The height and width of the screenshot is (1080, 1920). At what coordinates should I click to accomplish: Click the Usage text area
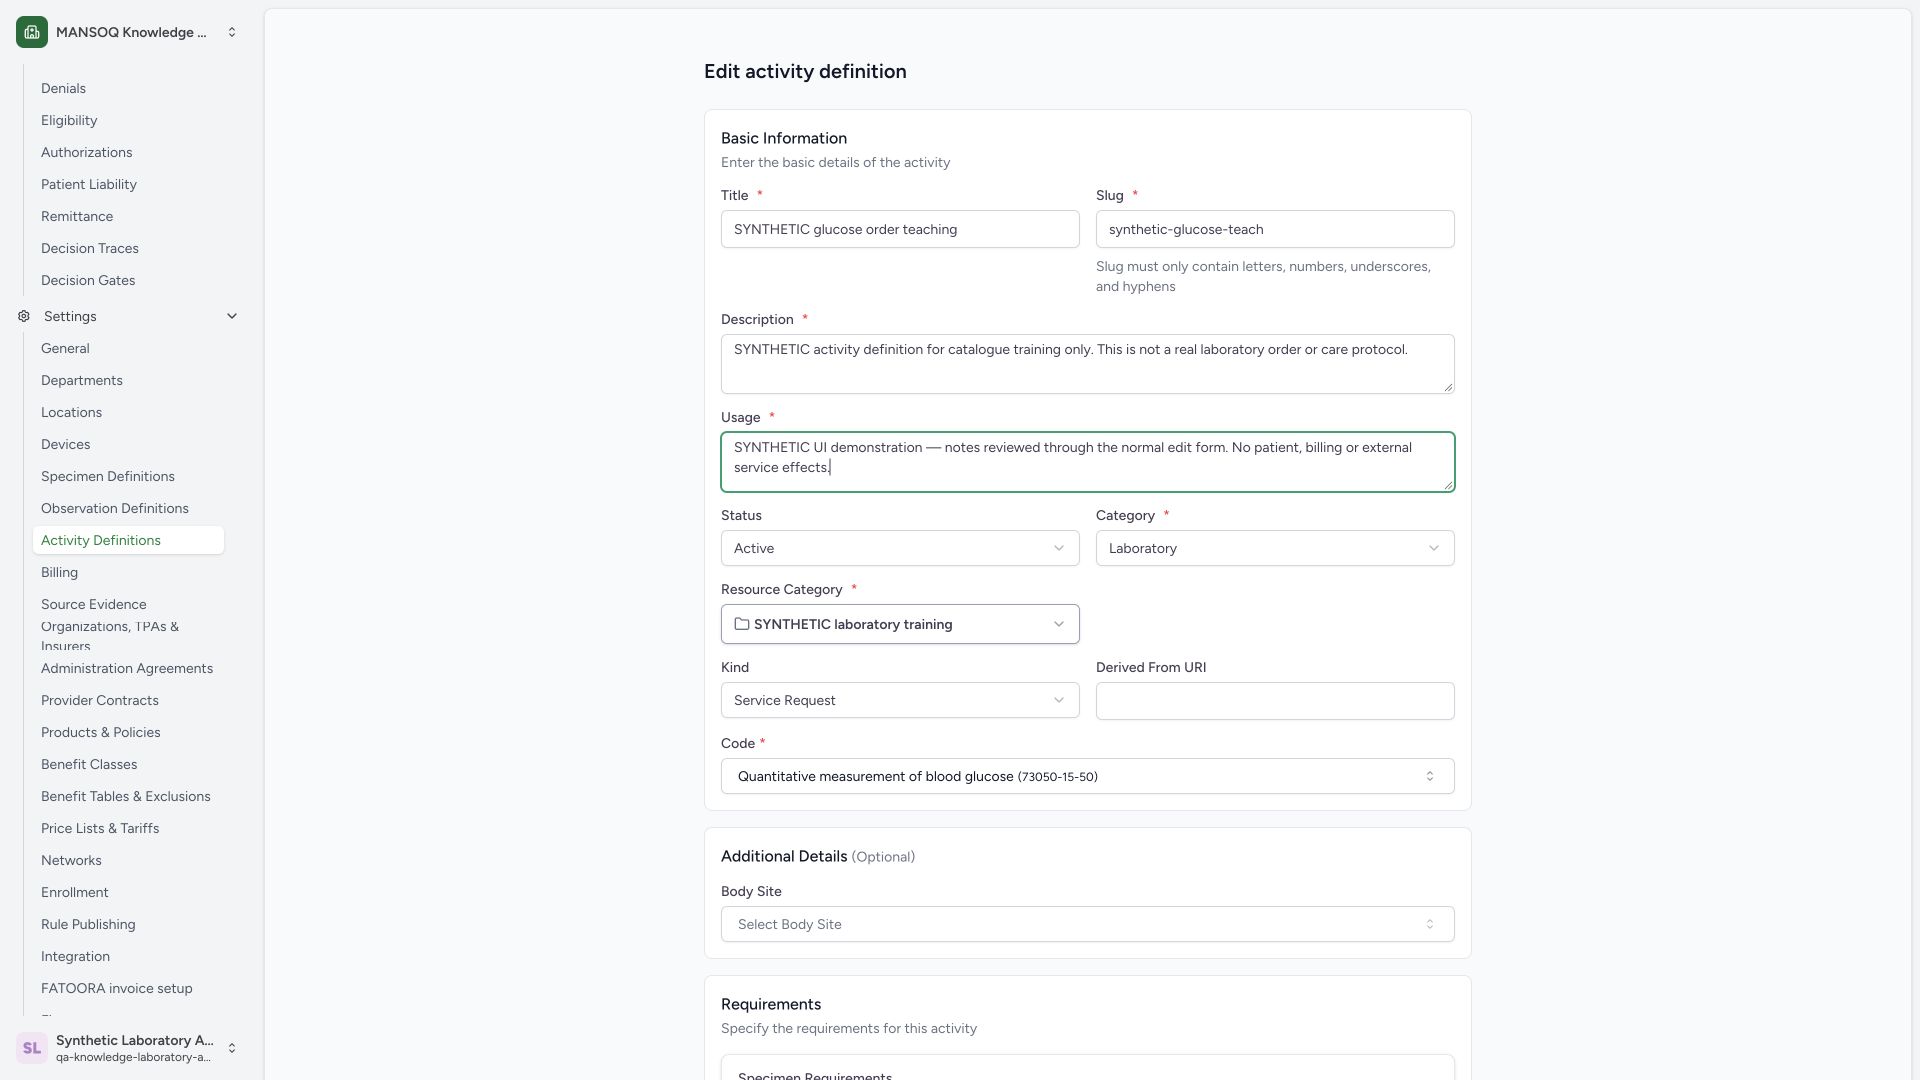(x=1088, y=462)
